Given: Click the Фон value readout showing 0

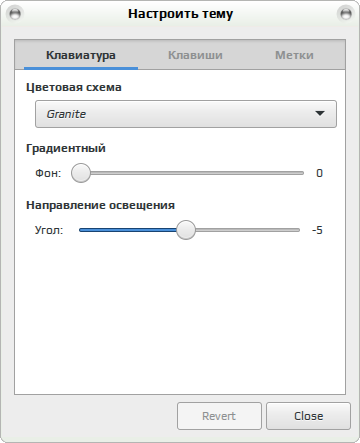Looking at the screenshot, I should [319, 173].
